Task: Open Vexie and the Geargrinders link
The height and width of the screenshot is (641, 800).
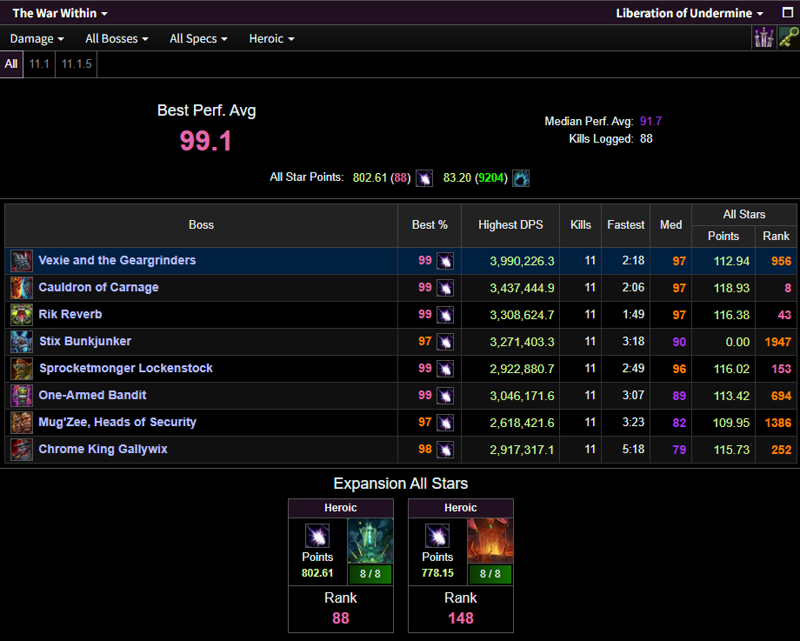Action: coord(117,260)
